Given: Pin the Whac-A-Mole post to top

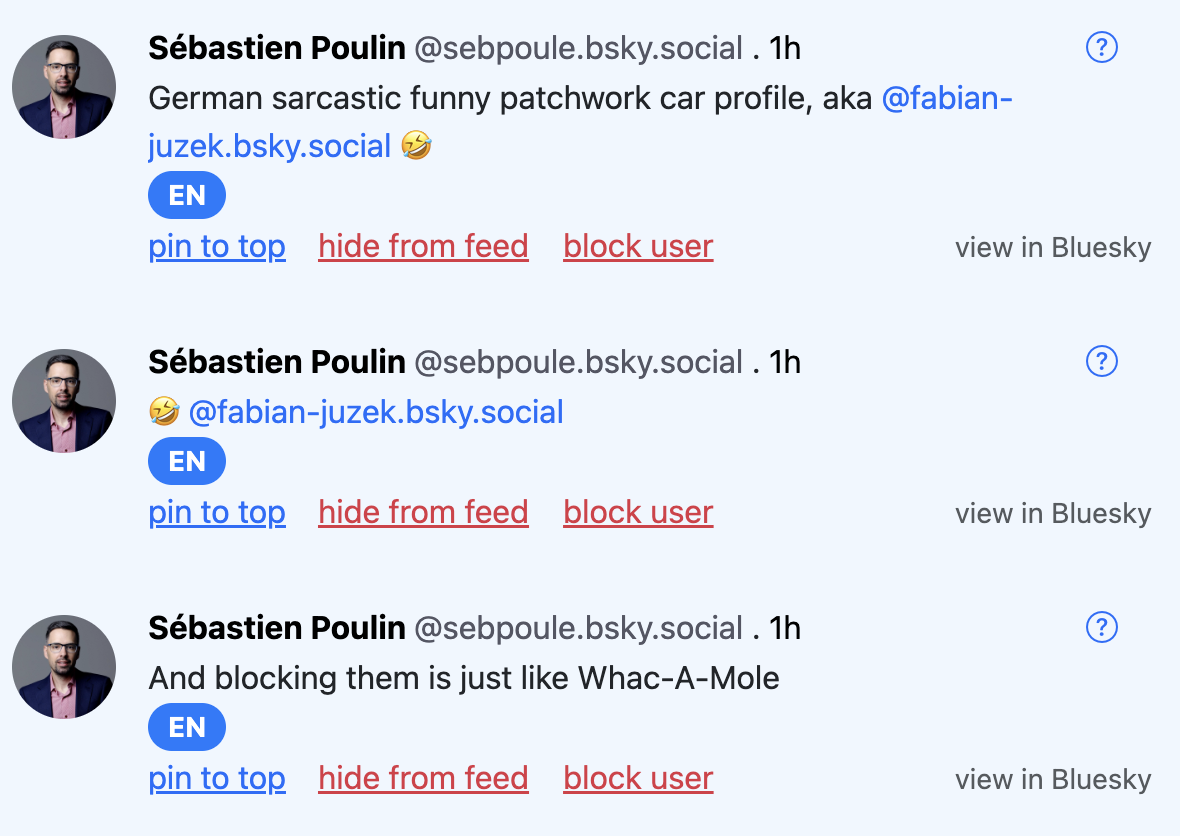Looking at the screenshot, I should pos(217,779).
